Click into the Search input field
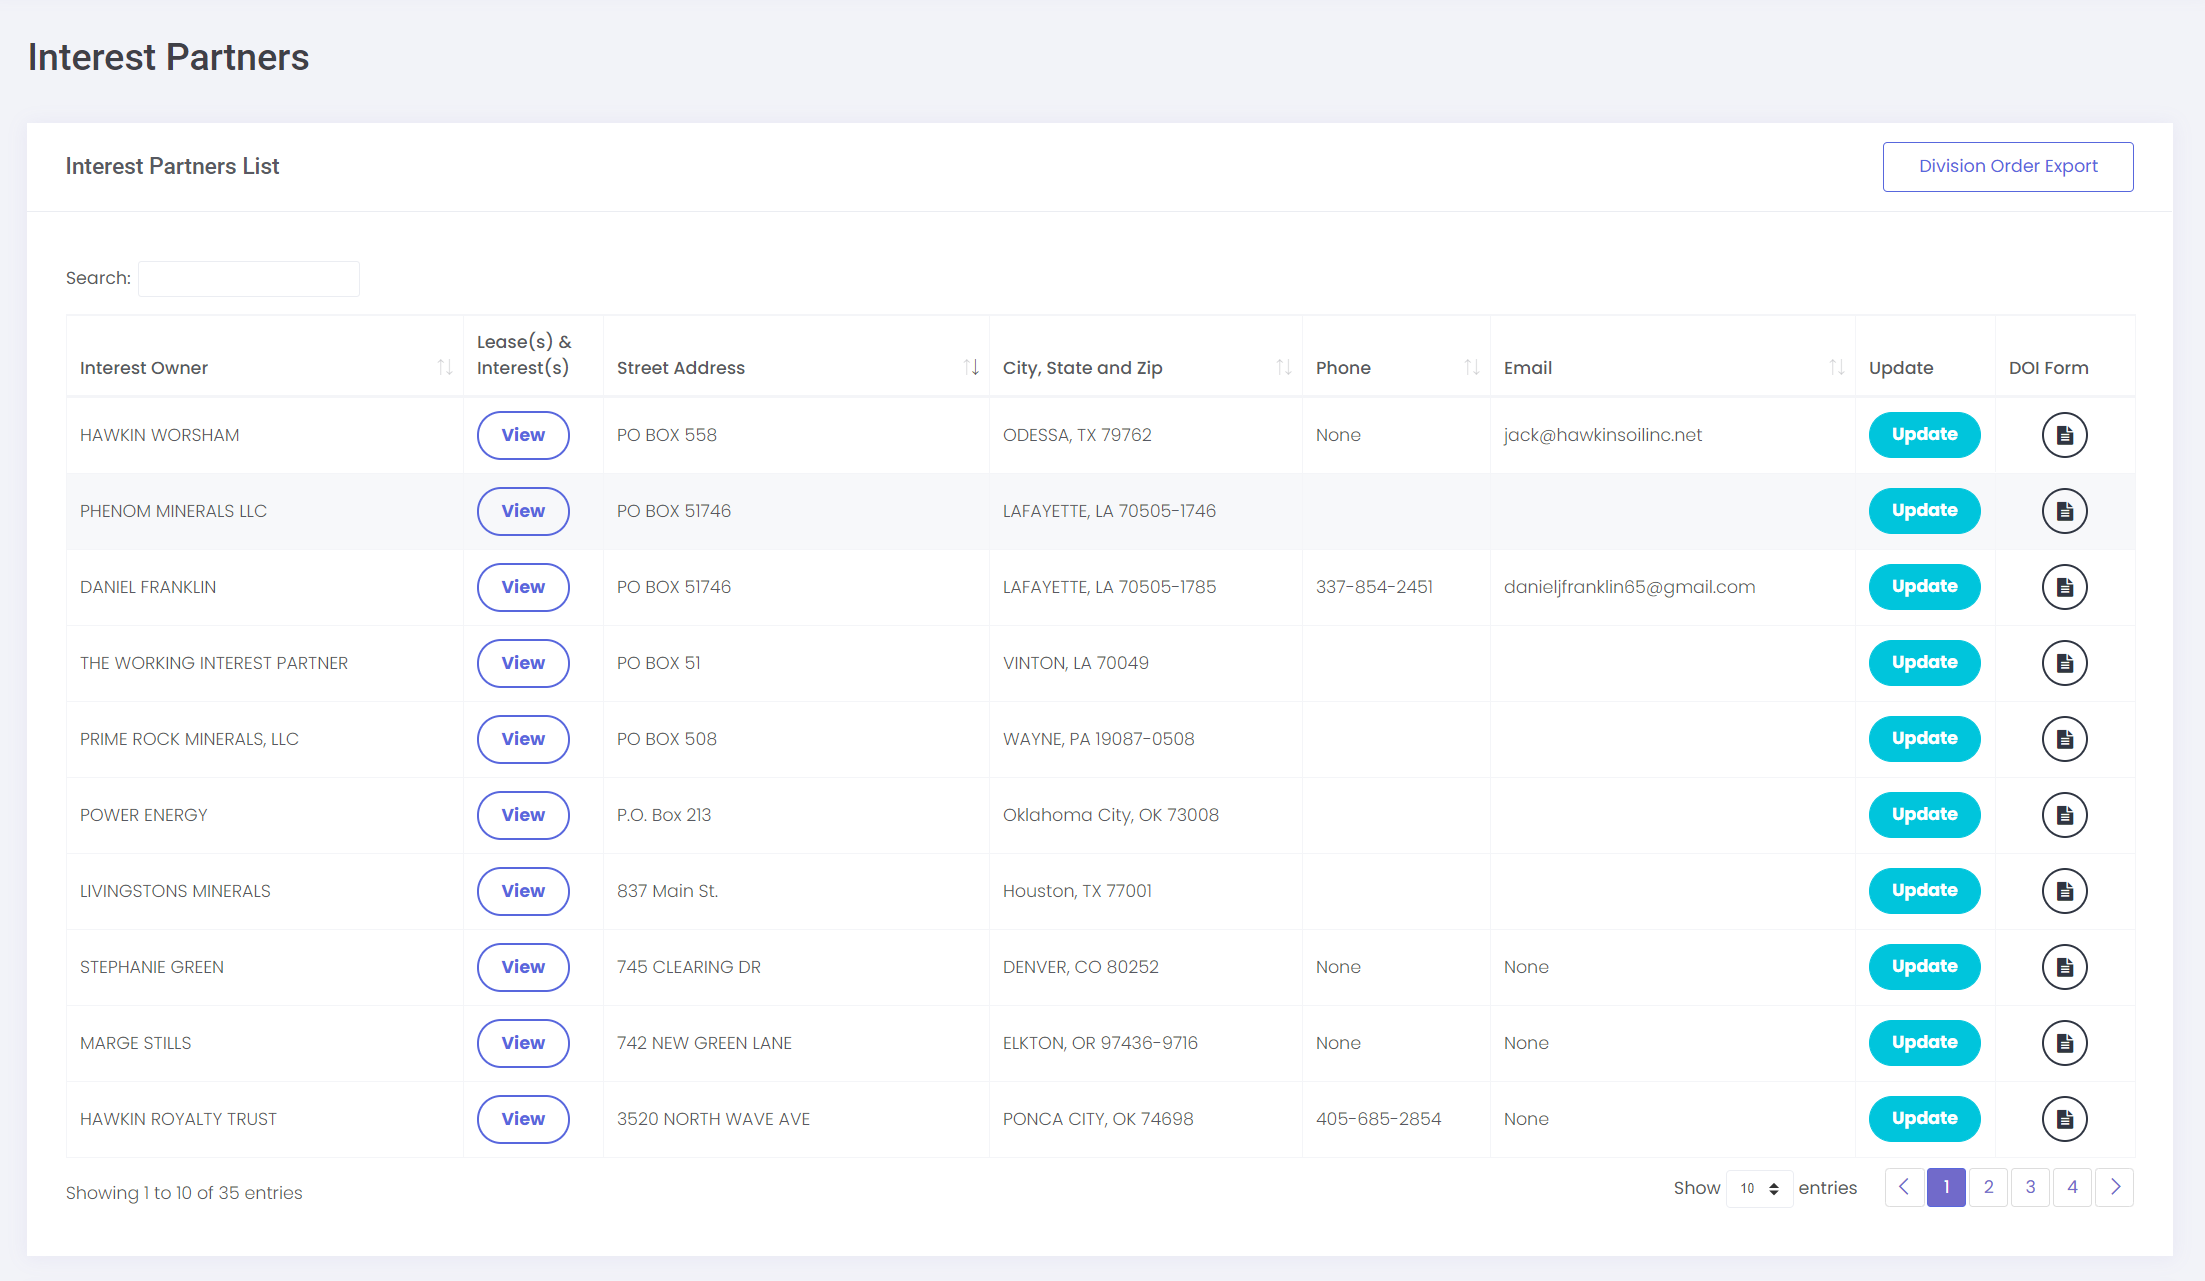Screen dimensions: 2205x1281 tap(249, 279)
